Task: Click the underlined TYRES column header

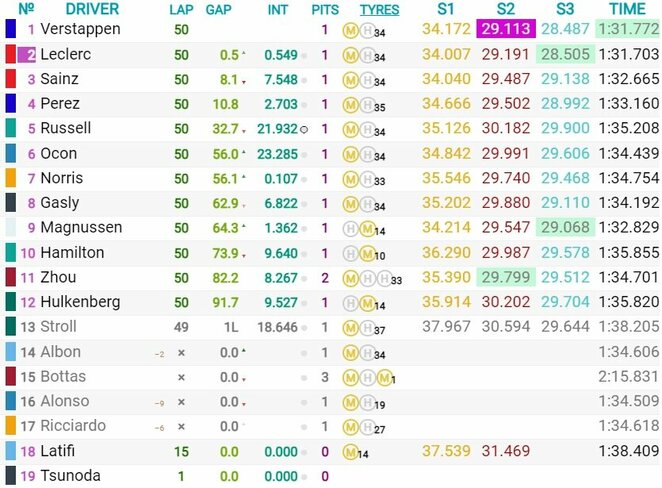Action: (x=379, y=10)
